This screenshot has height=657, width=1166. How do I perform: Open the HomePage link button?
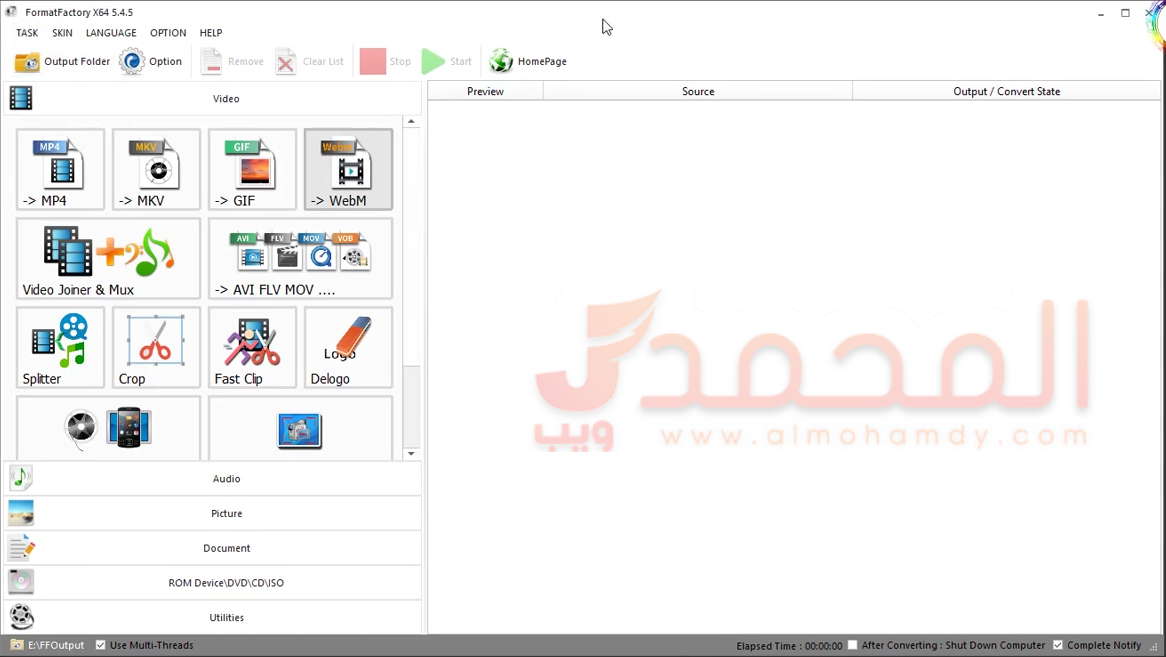click(x=528, y=62)
